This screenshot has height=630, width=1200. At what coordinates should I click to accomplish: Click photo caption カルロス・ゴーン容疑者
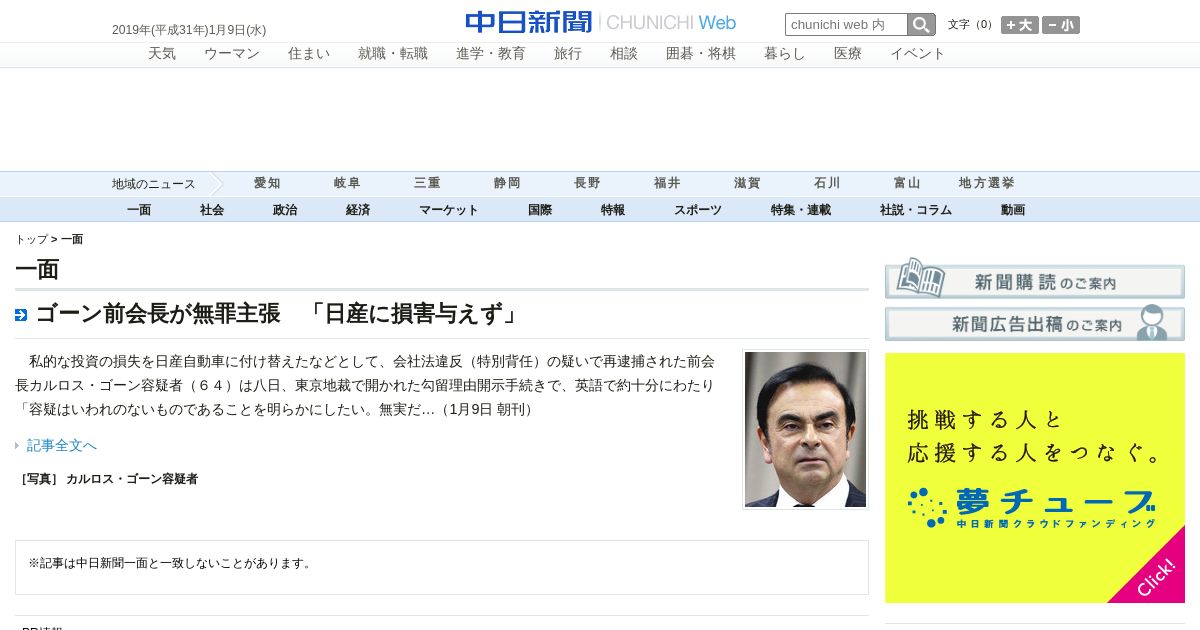[132, 479]
